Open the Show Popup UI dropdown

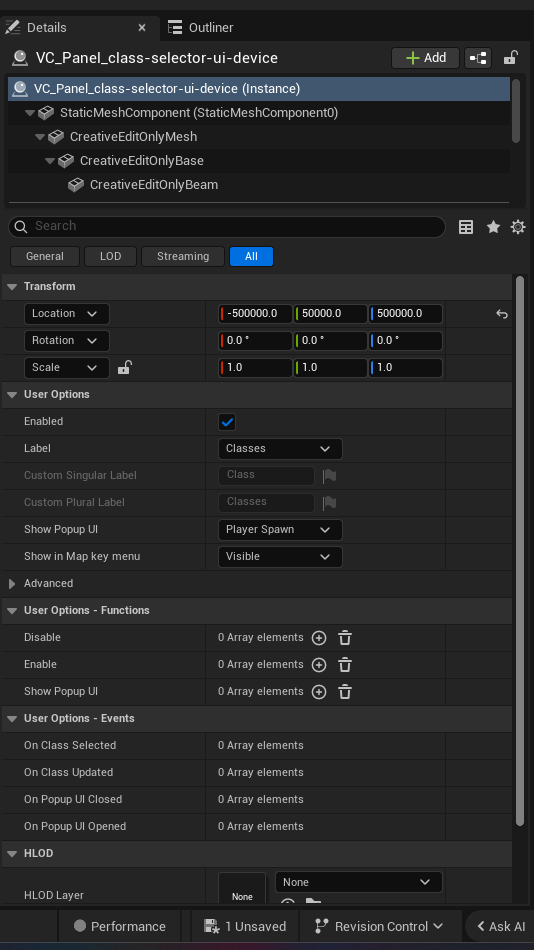tap(280, 530)
